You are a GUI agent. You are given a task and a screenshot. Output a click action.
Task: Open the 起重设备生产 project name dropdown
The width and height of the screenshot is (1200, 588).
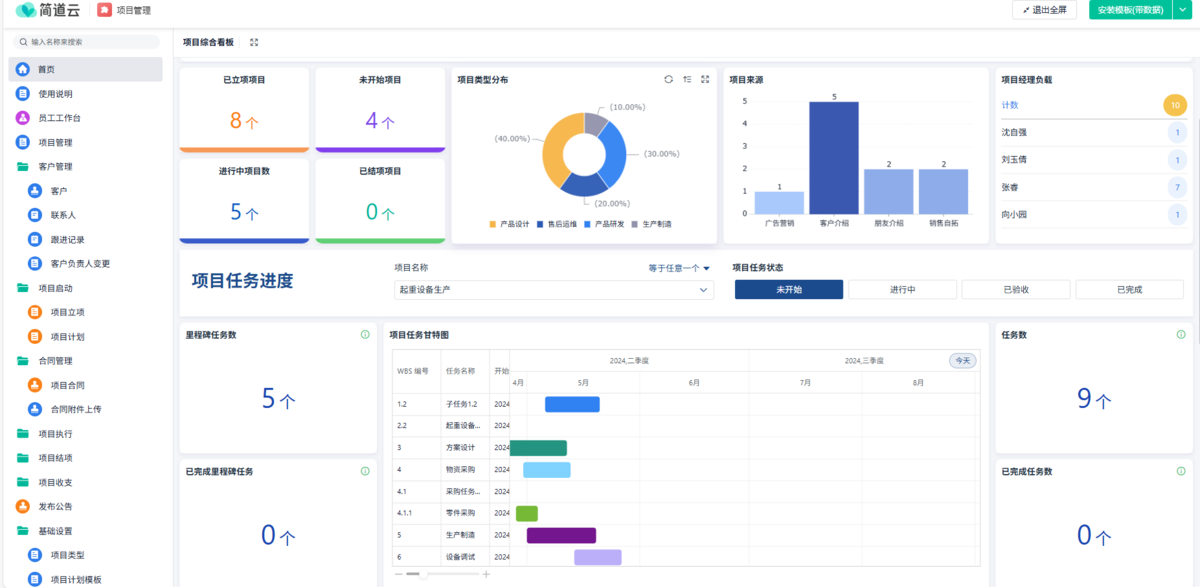[x=553, y=289]
